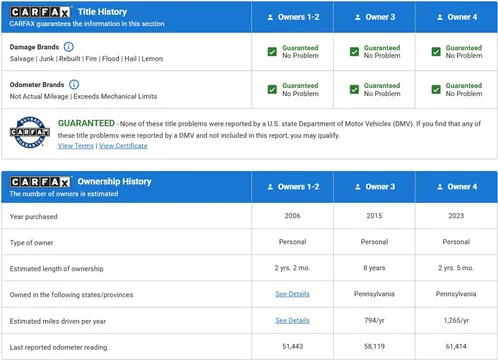Click the CARFAX logo in Ownership History header
498x360 pixels.
pos(40,182)
